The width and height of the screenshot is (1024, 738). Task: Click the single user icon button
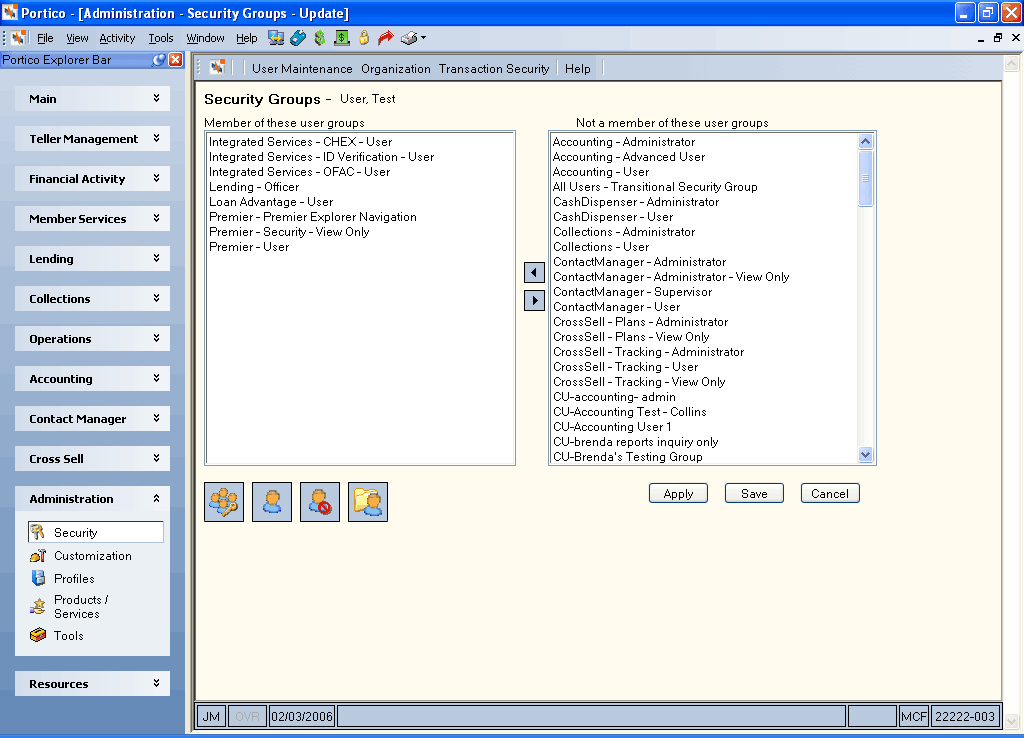pos(272,502)
